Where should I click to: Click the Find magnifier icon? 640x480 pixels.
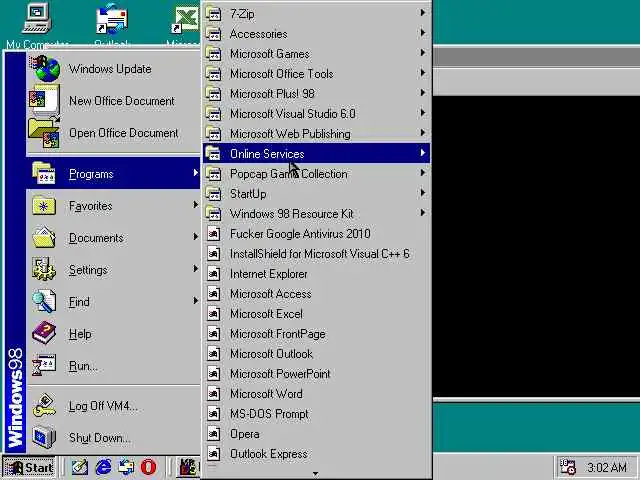click(x=44, y=301)
